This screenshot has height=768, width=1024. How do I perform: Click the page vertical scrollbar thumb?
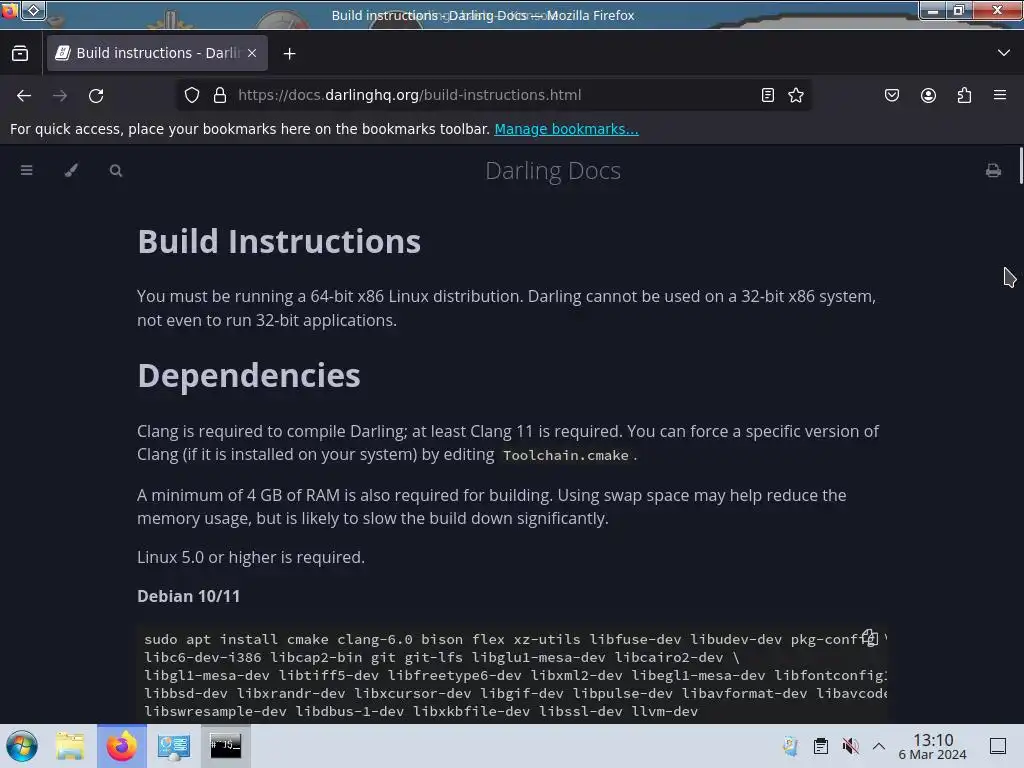coord(1020,166)
